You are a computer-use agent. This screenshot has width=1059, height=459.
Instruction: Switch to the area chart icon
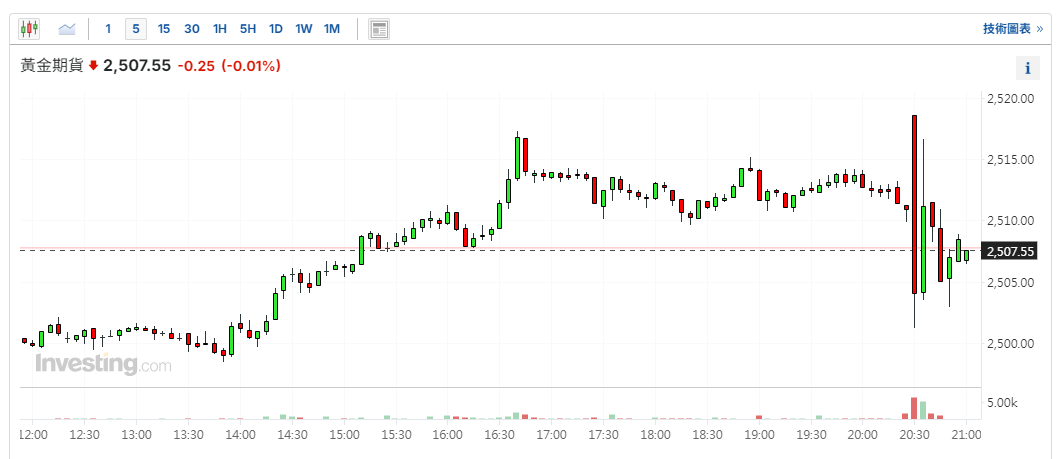(x=67, y=29)
